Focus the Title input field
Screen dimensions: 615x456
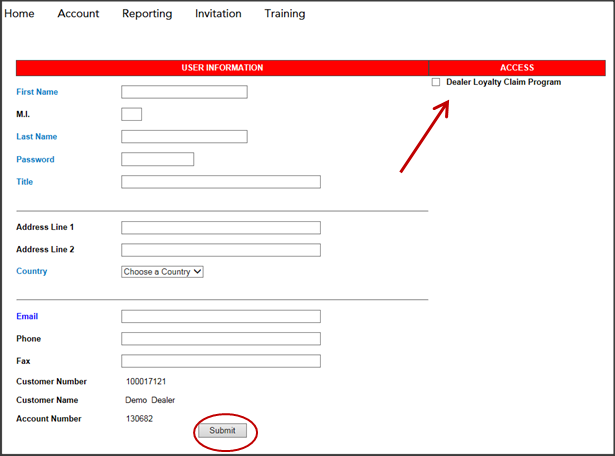tap(220, 182)
